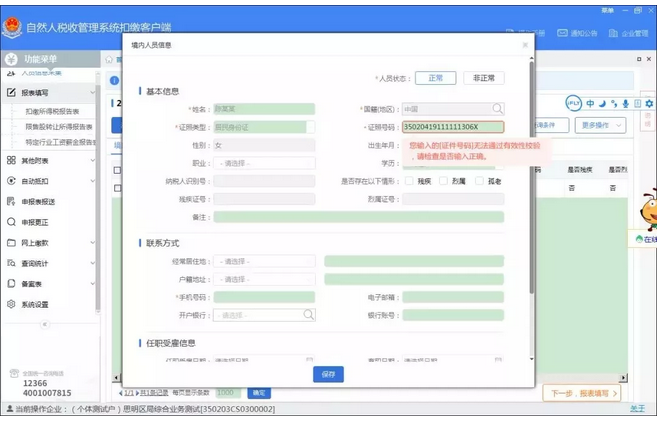The width and height of the screenshot is (662, 421).
Task: Click the 功能菜单 yen coin icon
Action: 11,59
